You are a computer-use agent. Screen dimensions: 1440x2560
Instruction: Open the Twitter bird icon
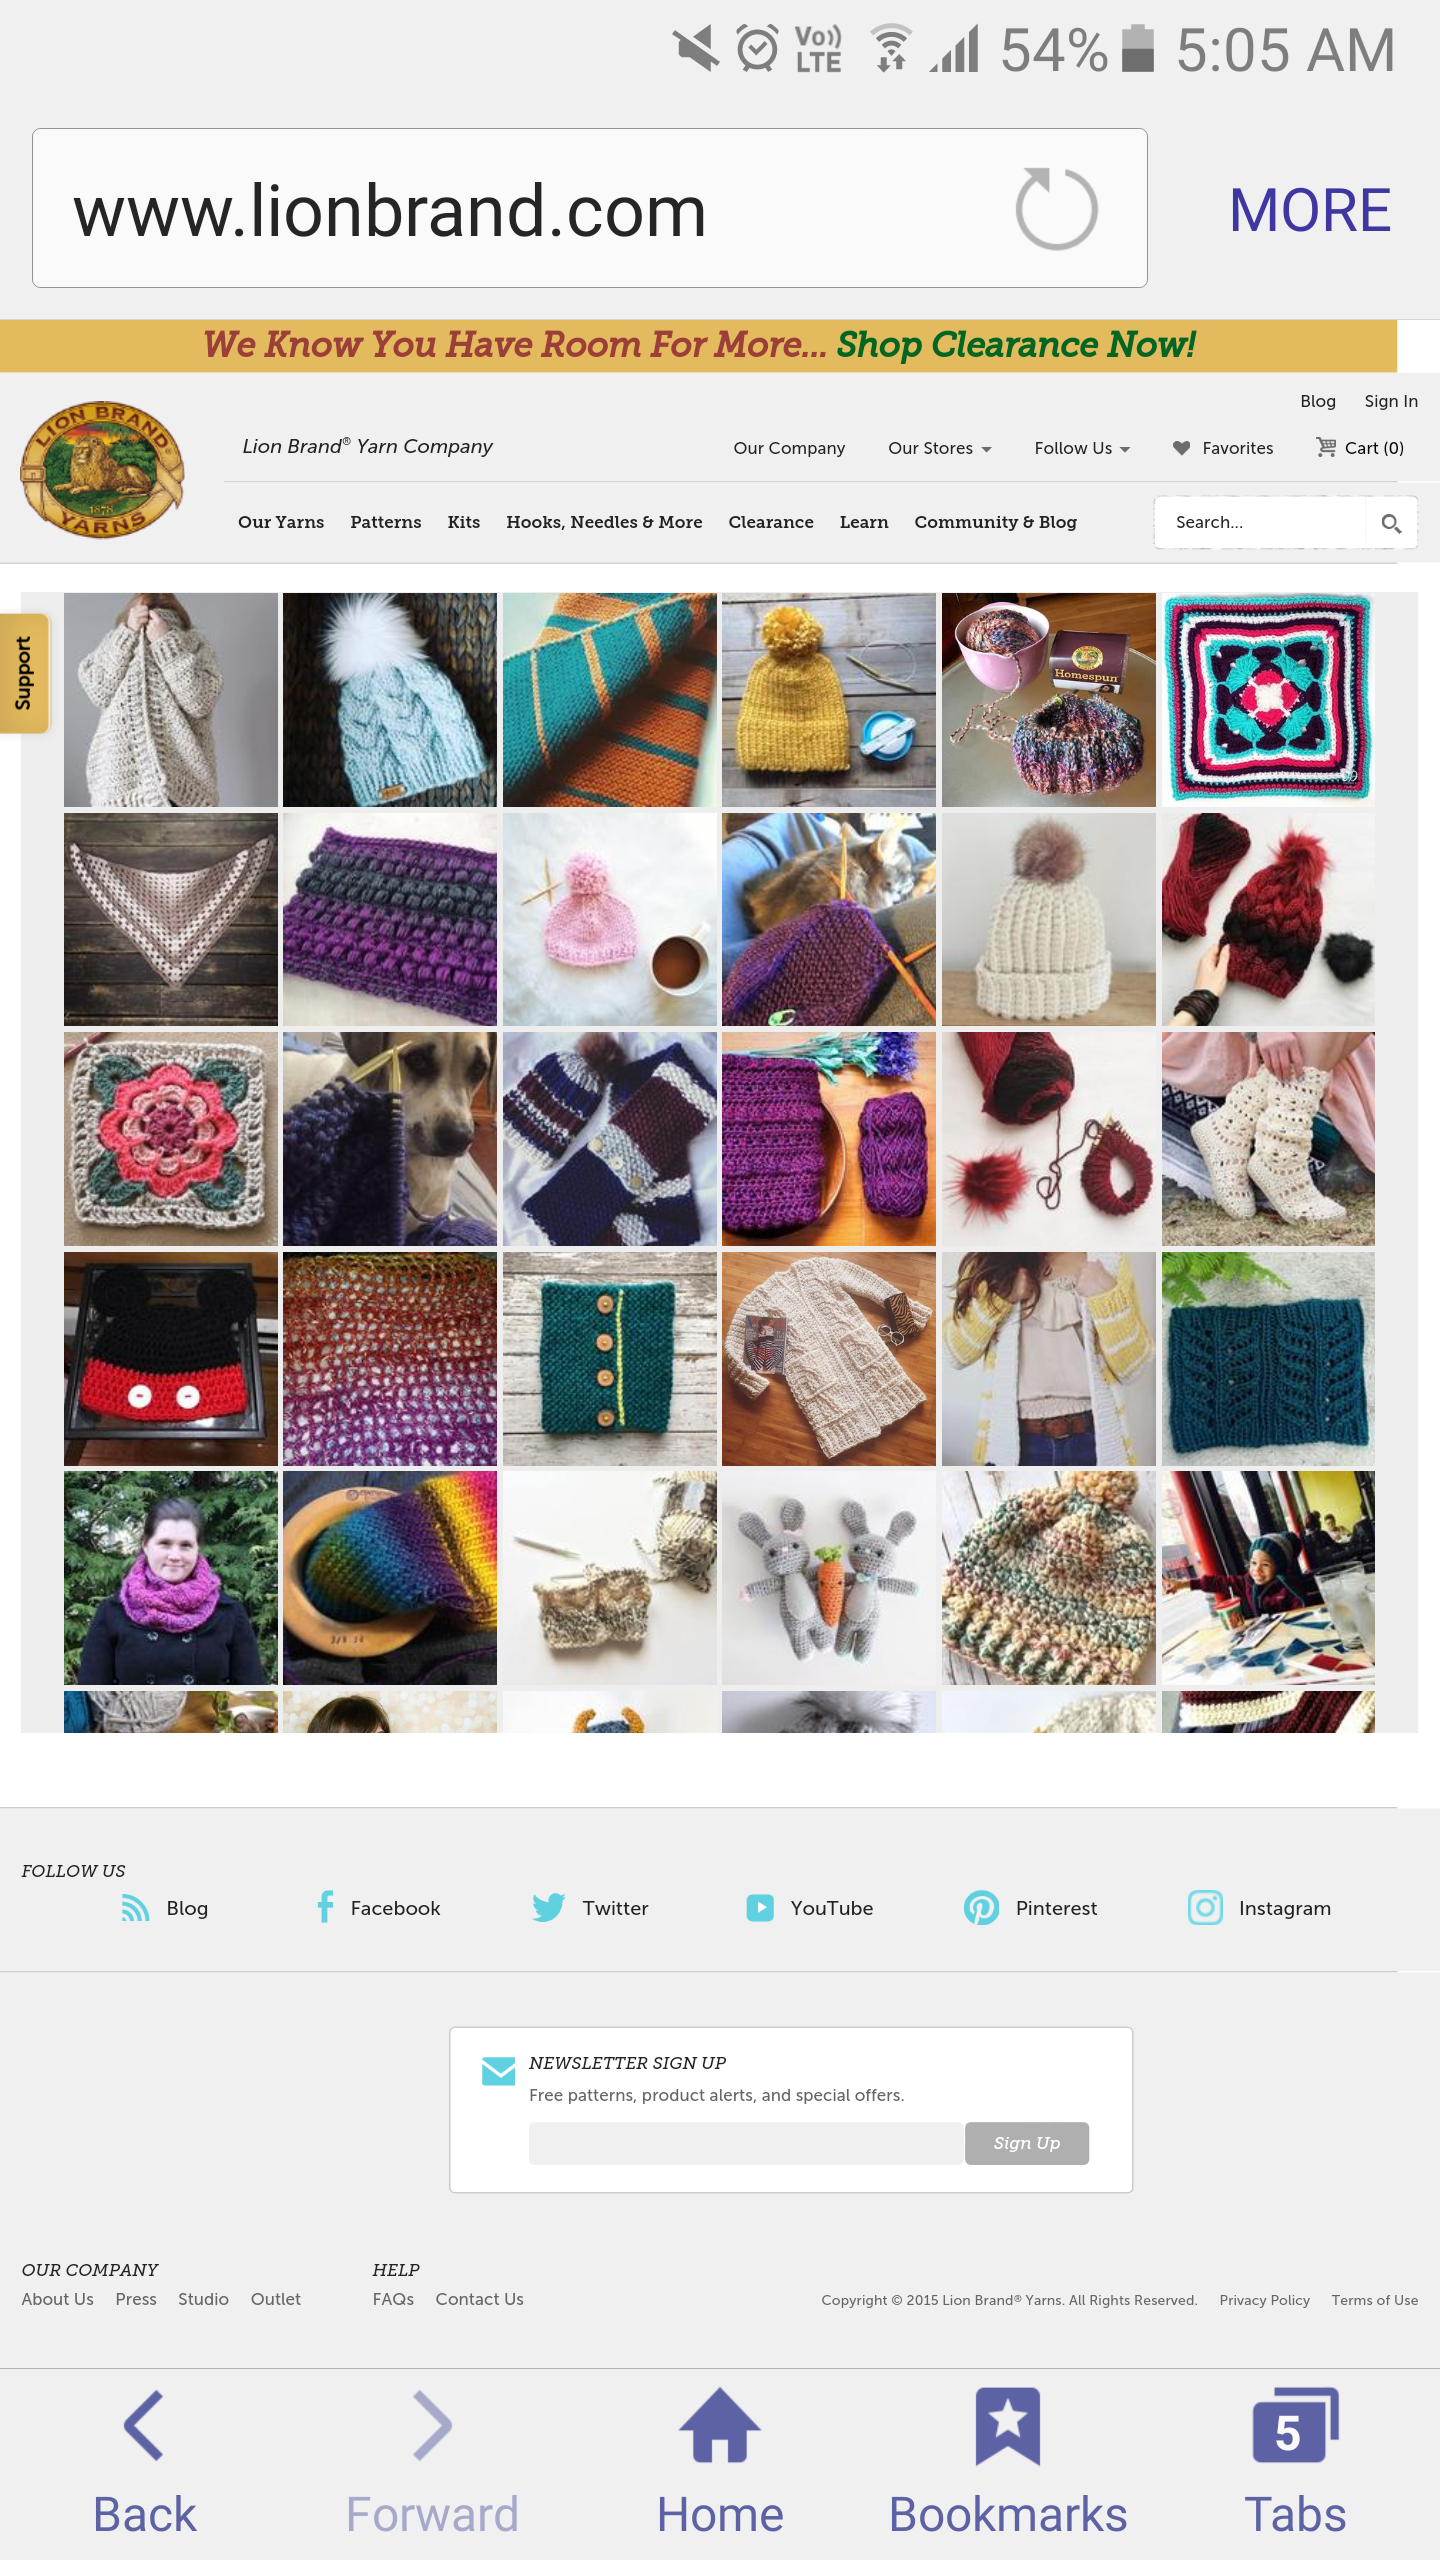(x=548, y=1907)
